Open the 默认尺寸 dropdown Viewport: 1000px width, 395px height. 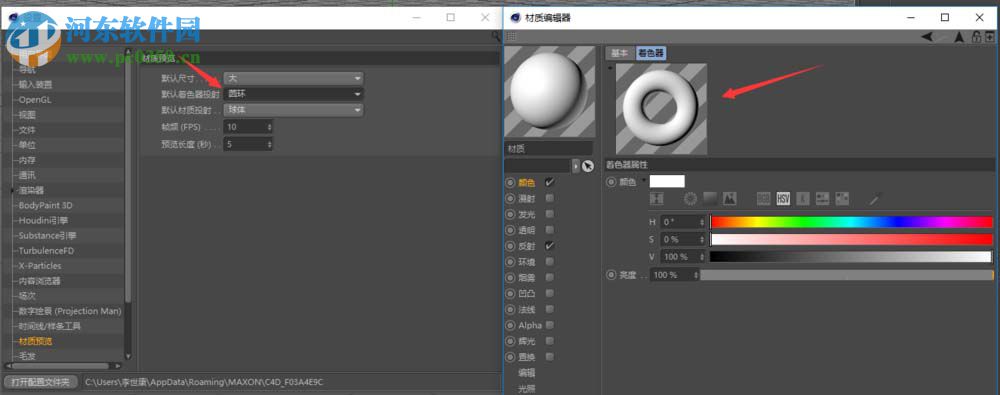(293, 78)
